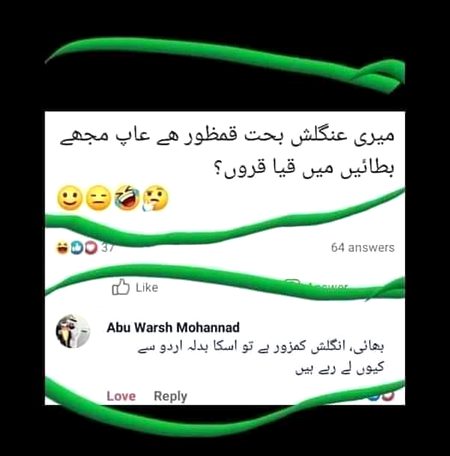Open Abu Warsh Mohannad's profile picture
The width and height of the screenshot is (450, 456).
pos(73,331)
